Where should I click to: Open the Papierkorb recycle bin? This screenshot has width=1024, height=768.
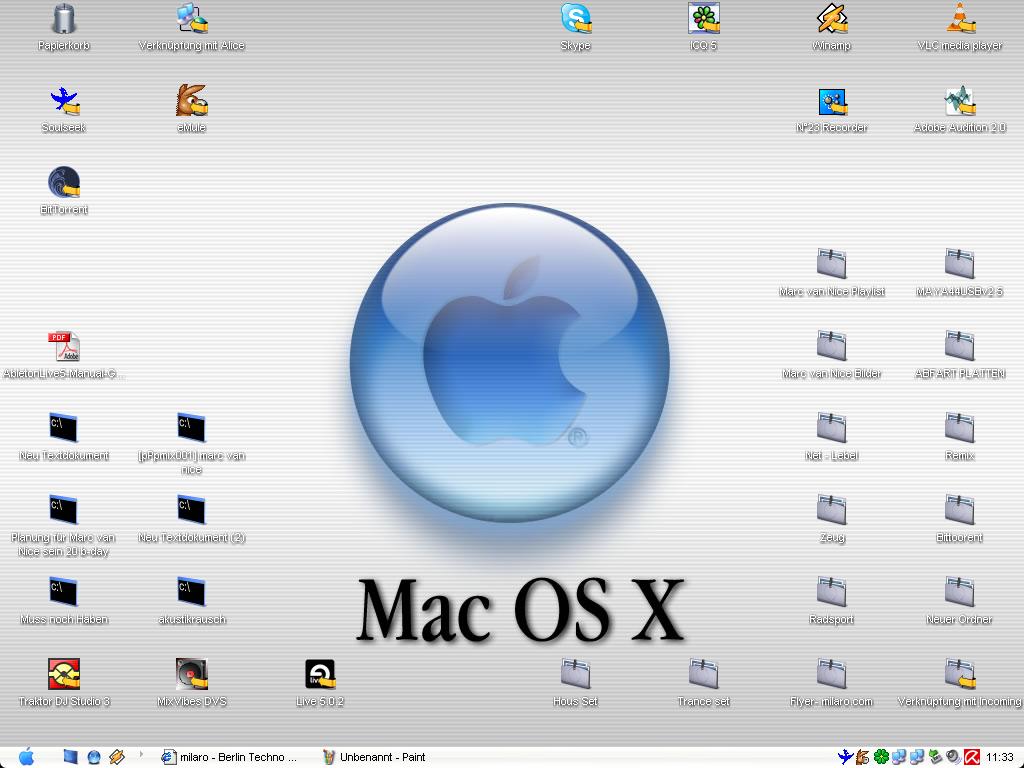pyautogui.click(x=64, y=19)
